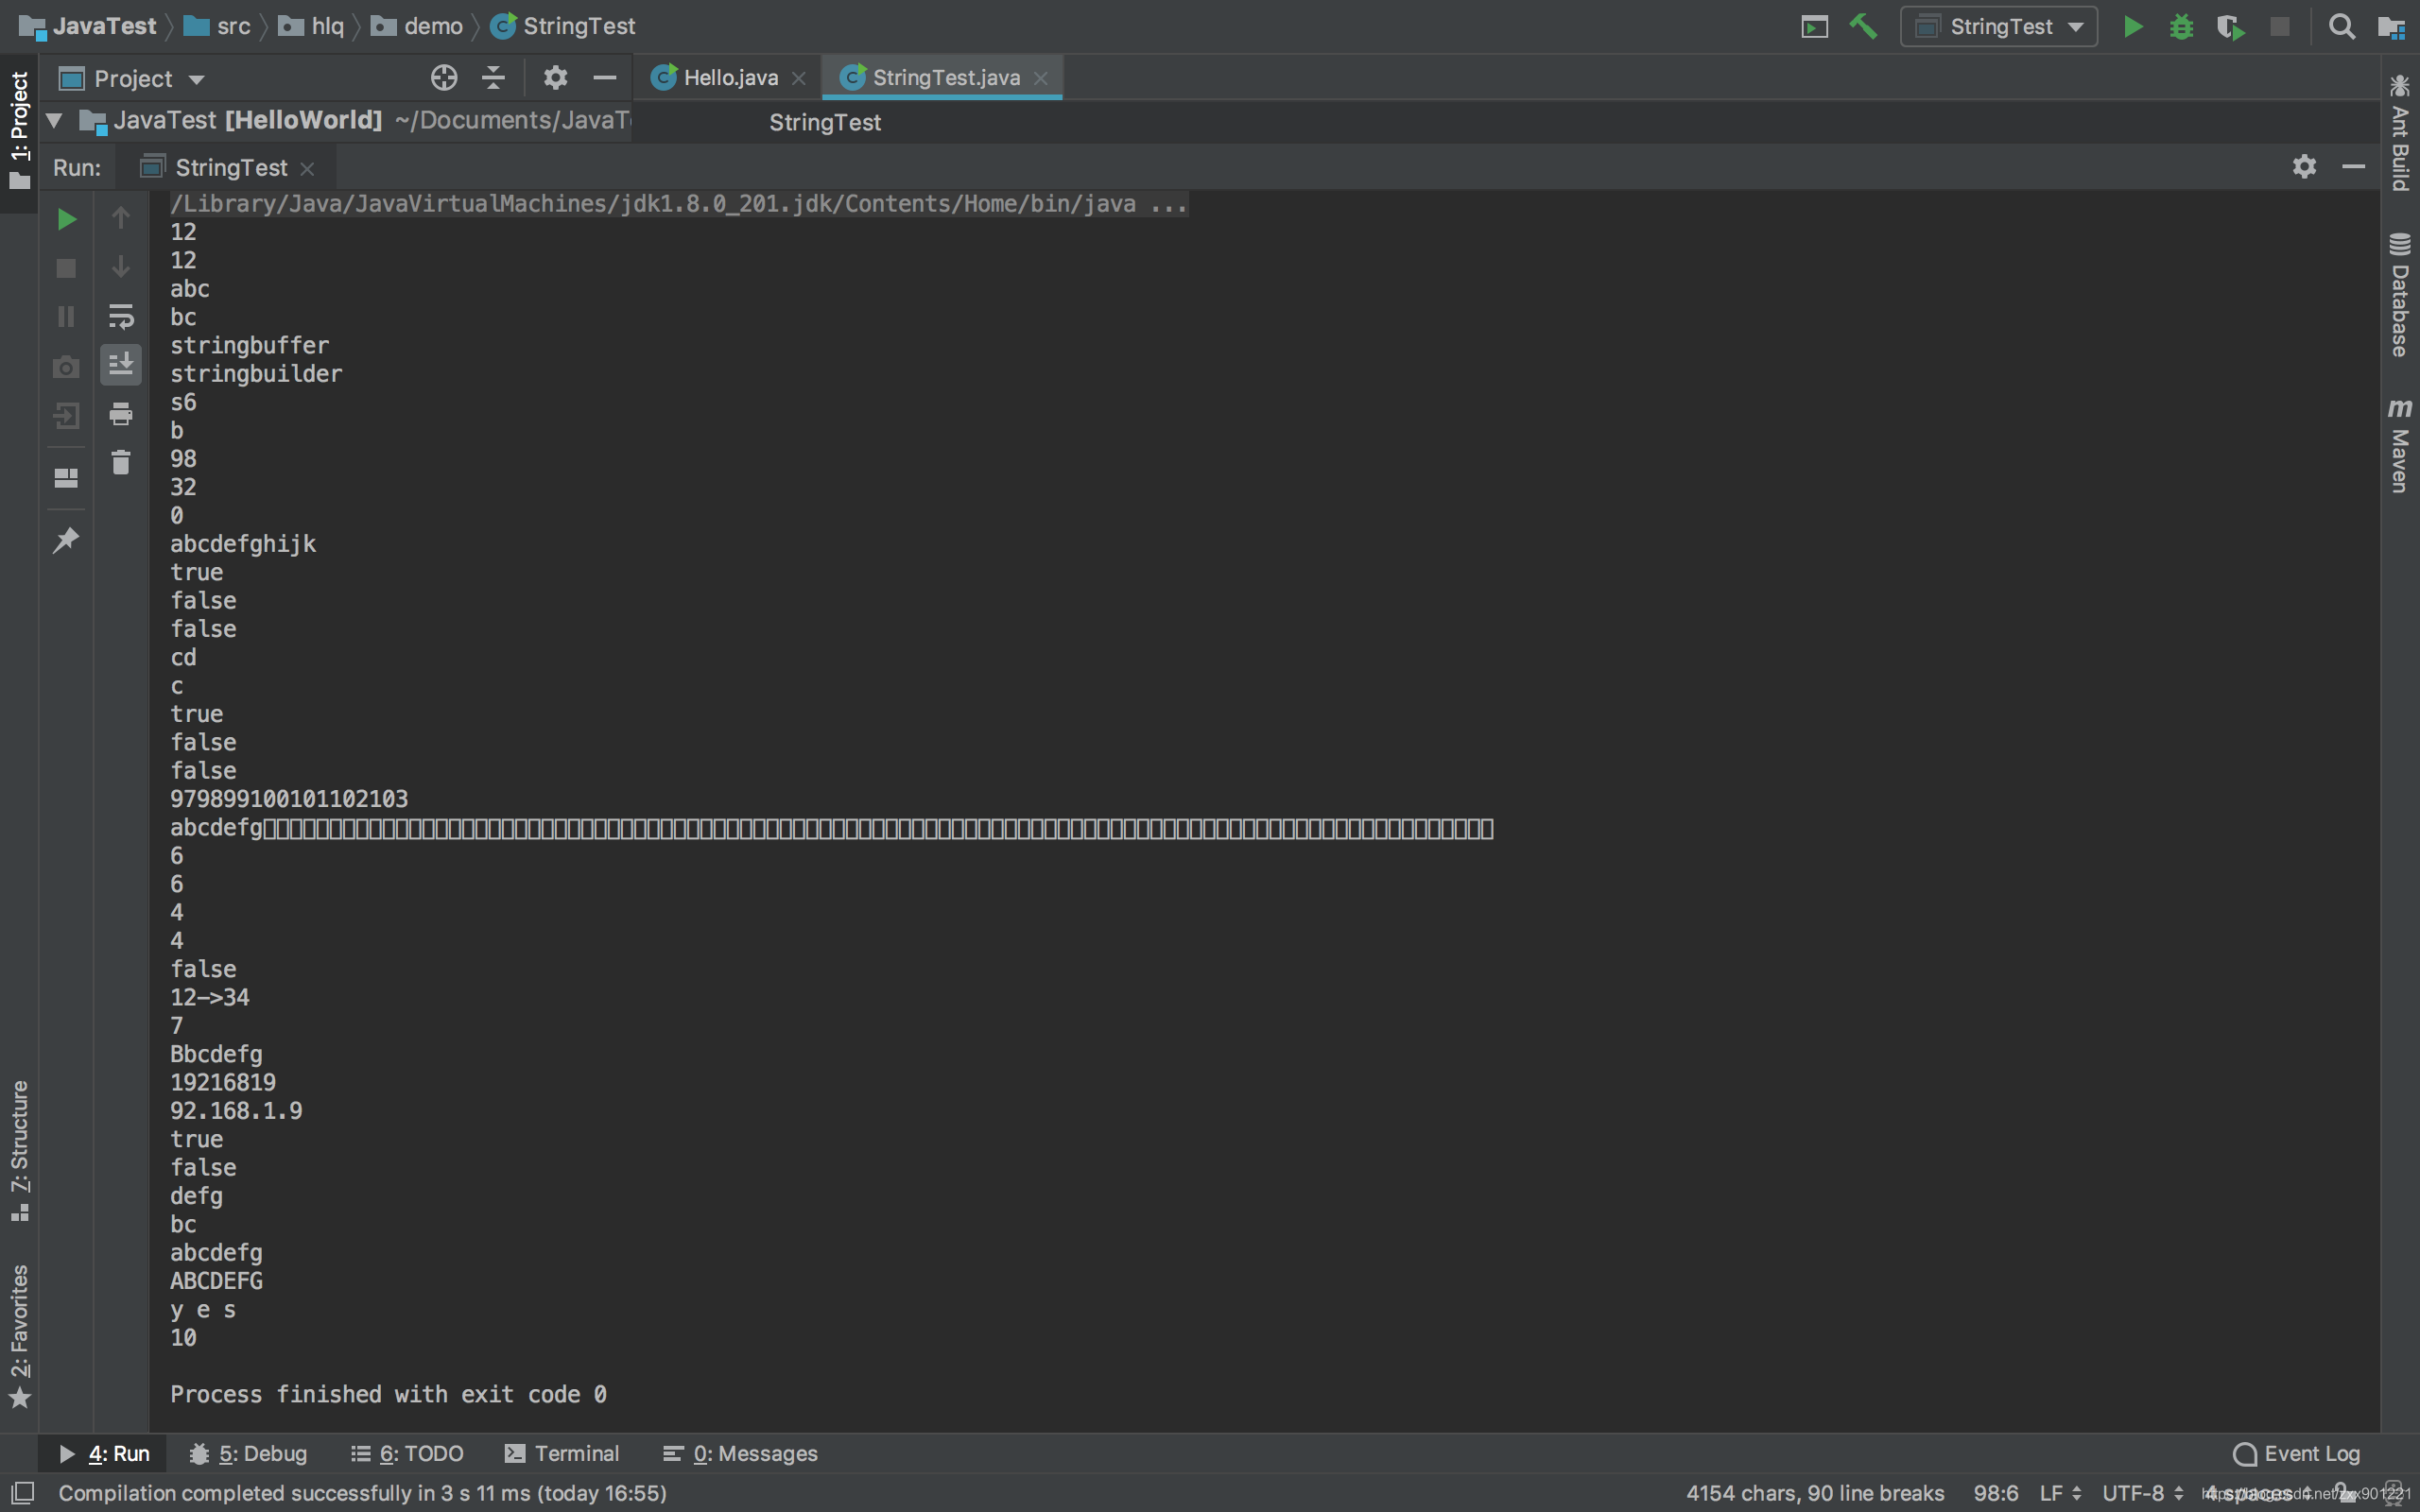Toggle tool window bars icon bottom left

pyautogui.click(x=22, y=1493)
